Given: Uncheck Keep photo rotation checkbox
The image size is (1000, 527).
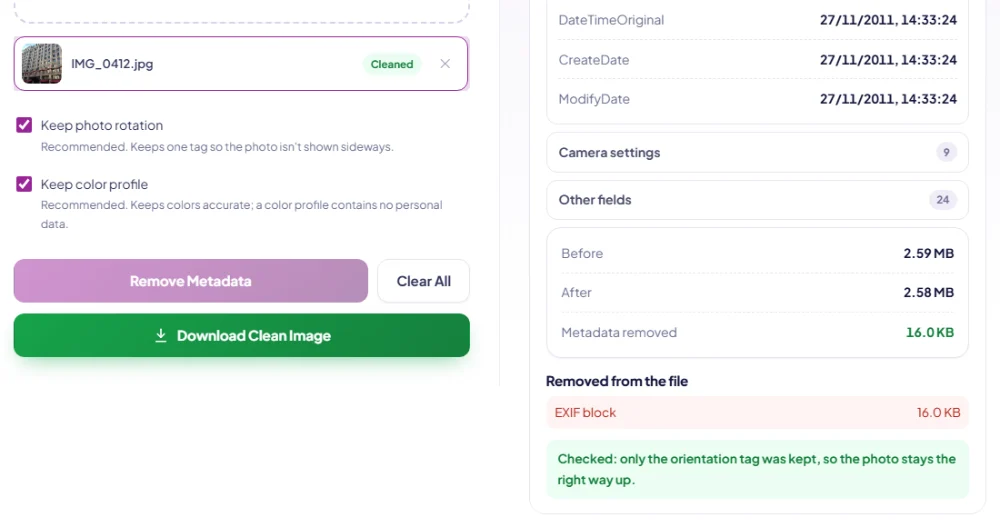Looking at the screenshot, I should pyautogui.click(x=24, y=125).
